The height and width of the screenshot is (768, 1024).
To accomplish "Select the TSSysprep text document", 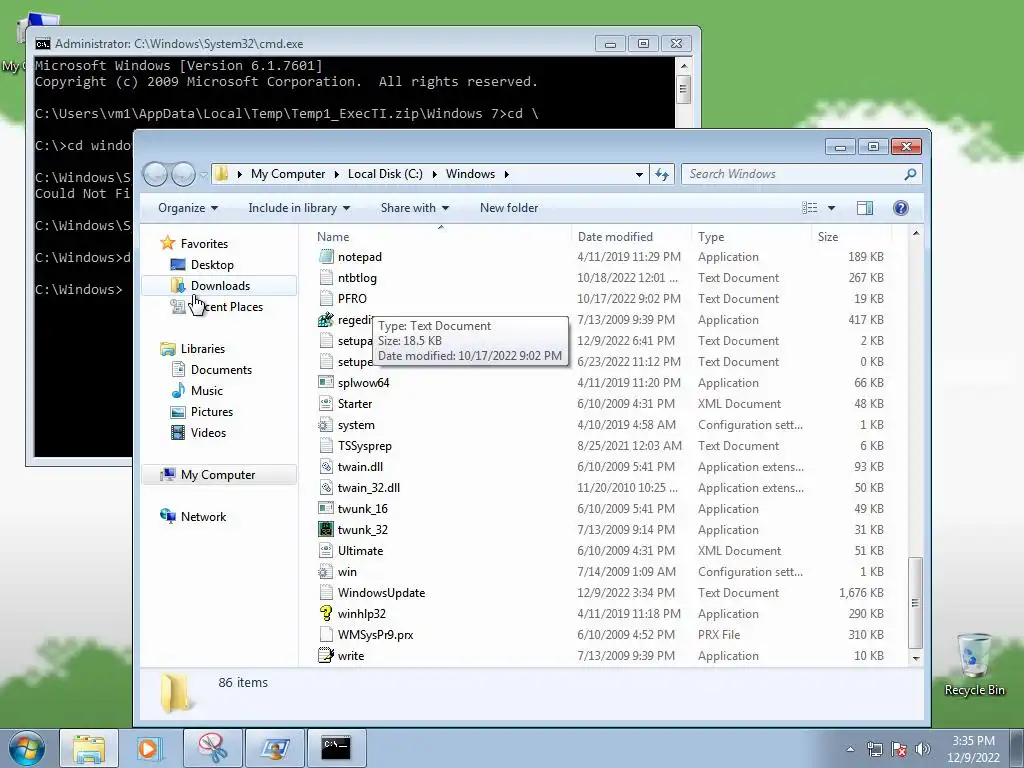I will coord(364,445).
